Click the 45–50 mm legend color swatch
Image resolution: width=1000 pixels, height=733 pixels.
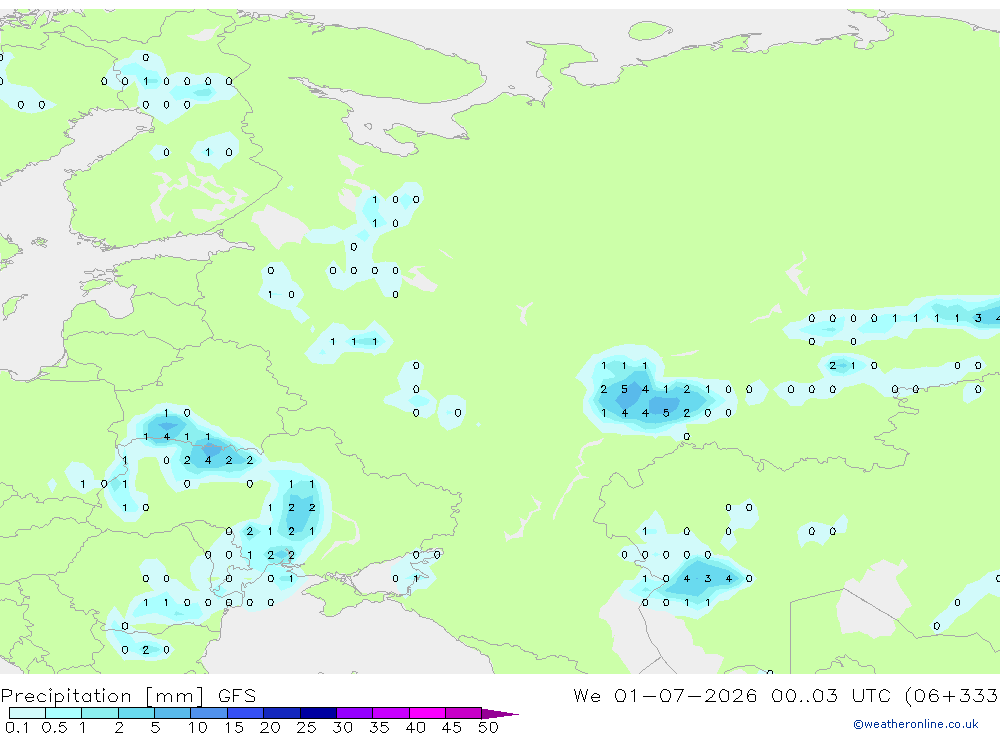pos(464,713)
